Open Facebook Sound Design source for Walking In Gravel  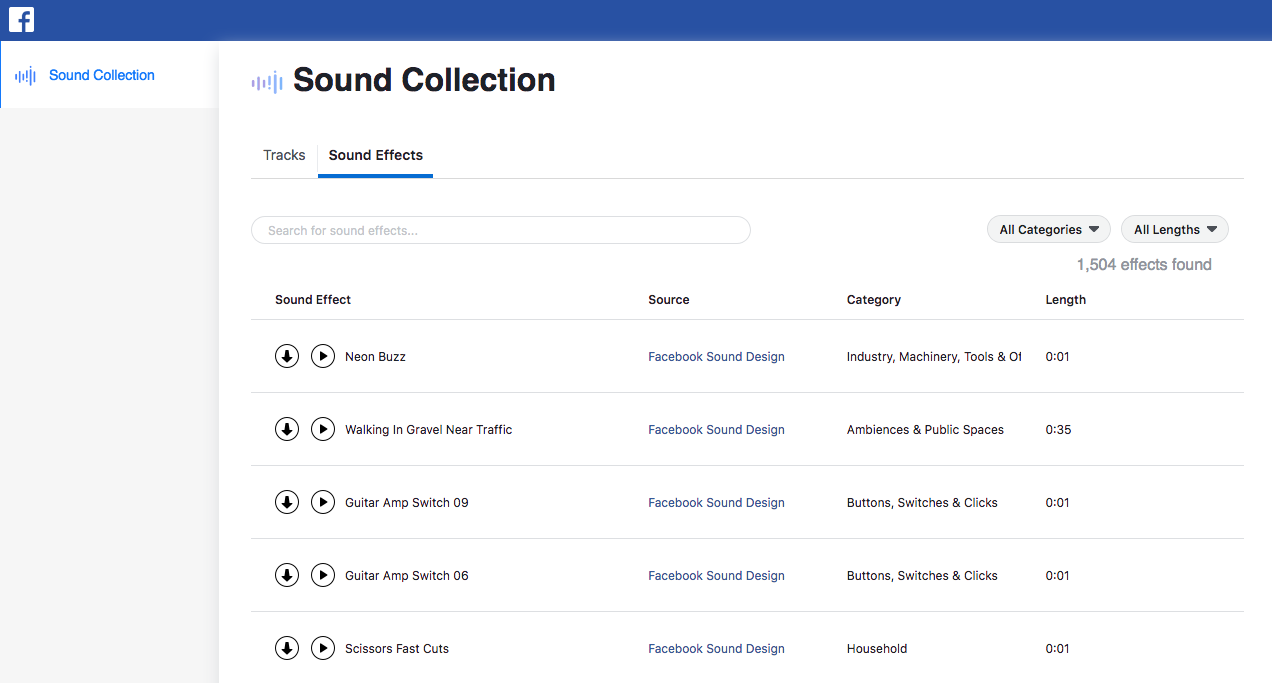pos(716,430)
